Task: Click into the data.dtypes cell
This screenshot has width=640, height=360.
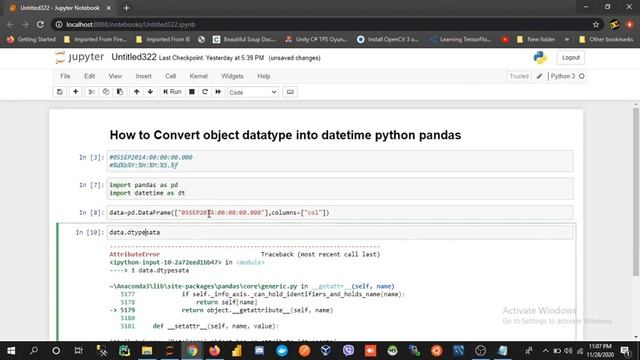Action: tap(340, 232)
